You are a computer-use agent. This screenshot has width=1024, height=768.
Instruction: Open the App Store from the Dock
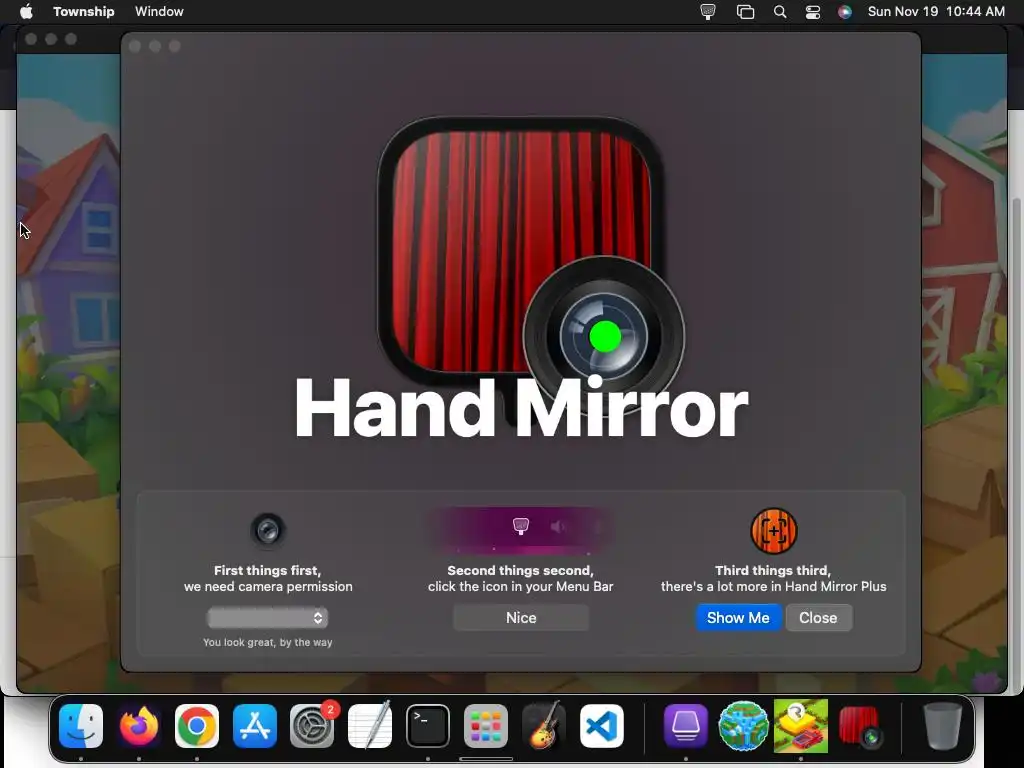coord(255,726)
